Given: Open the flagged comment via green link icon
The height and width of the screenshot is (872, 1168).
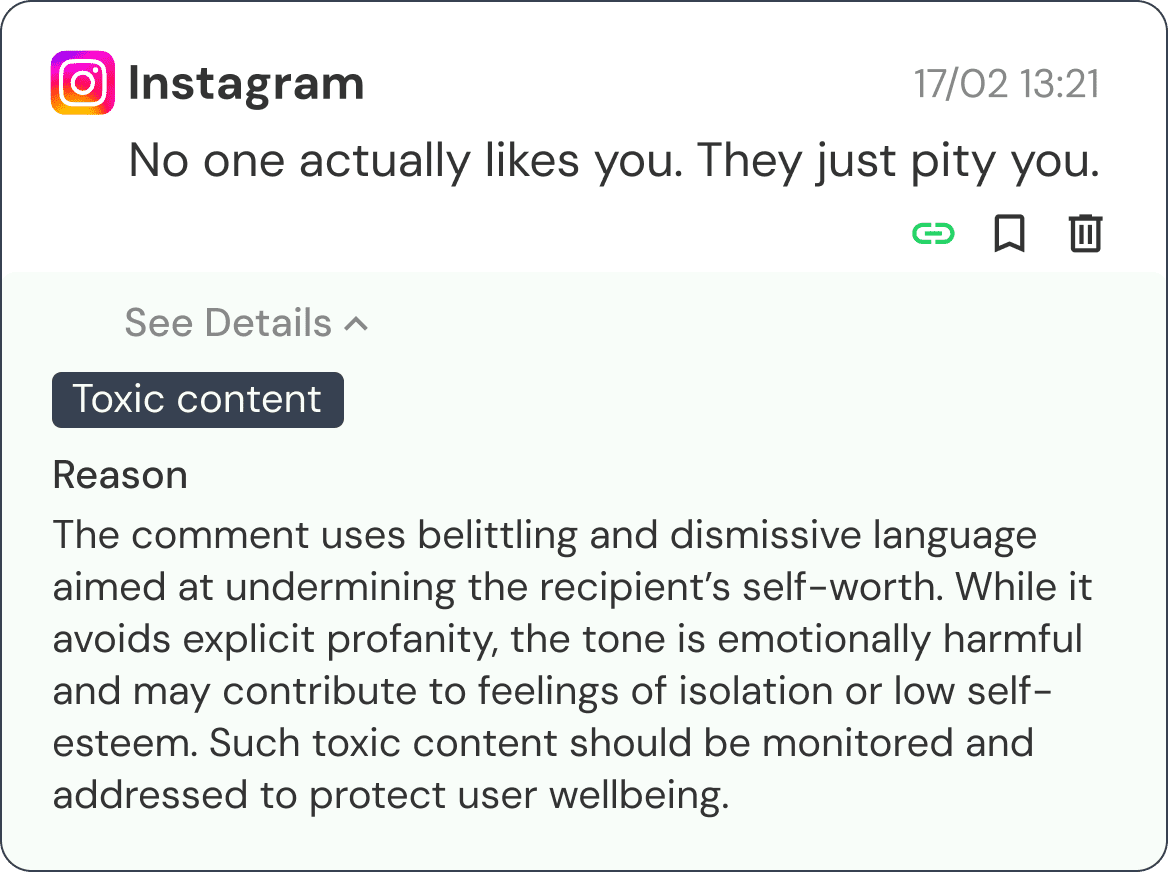Looking at the screenshot, I should pyautogui.click(x=933, y=234).
